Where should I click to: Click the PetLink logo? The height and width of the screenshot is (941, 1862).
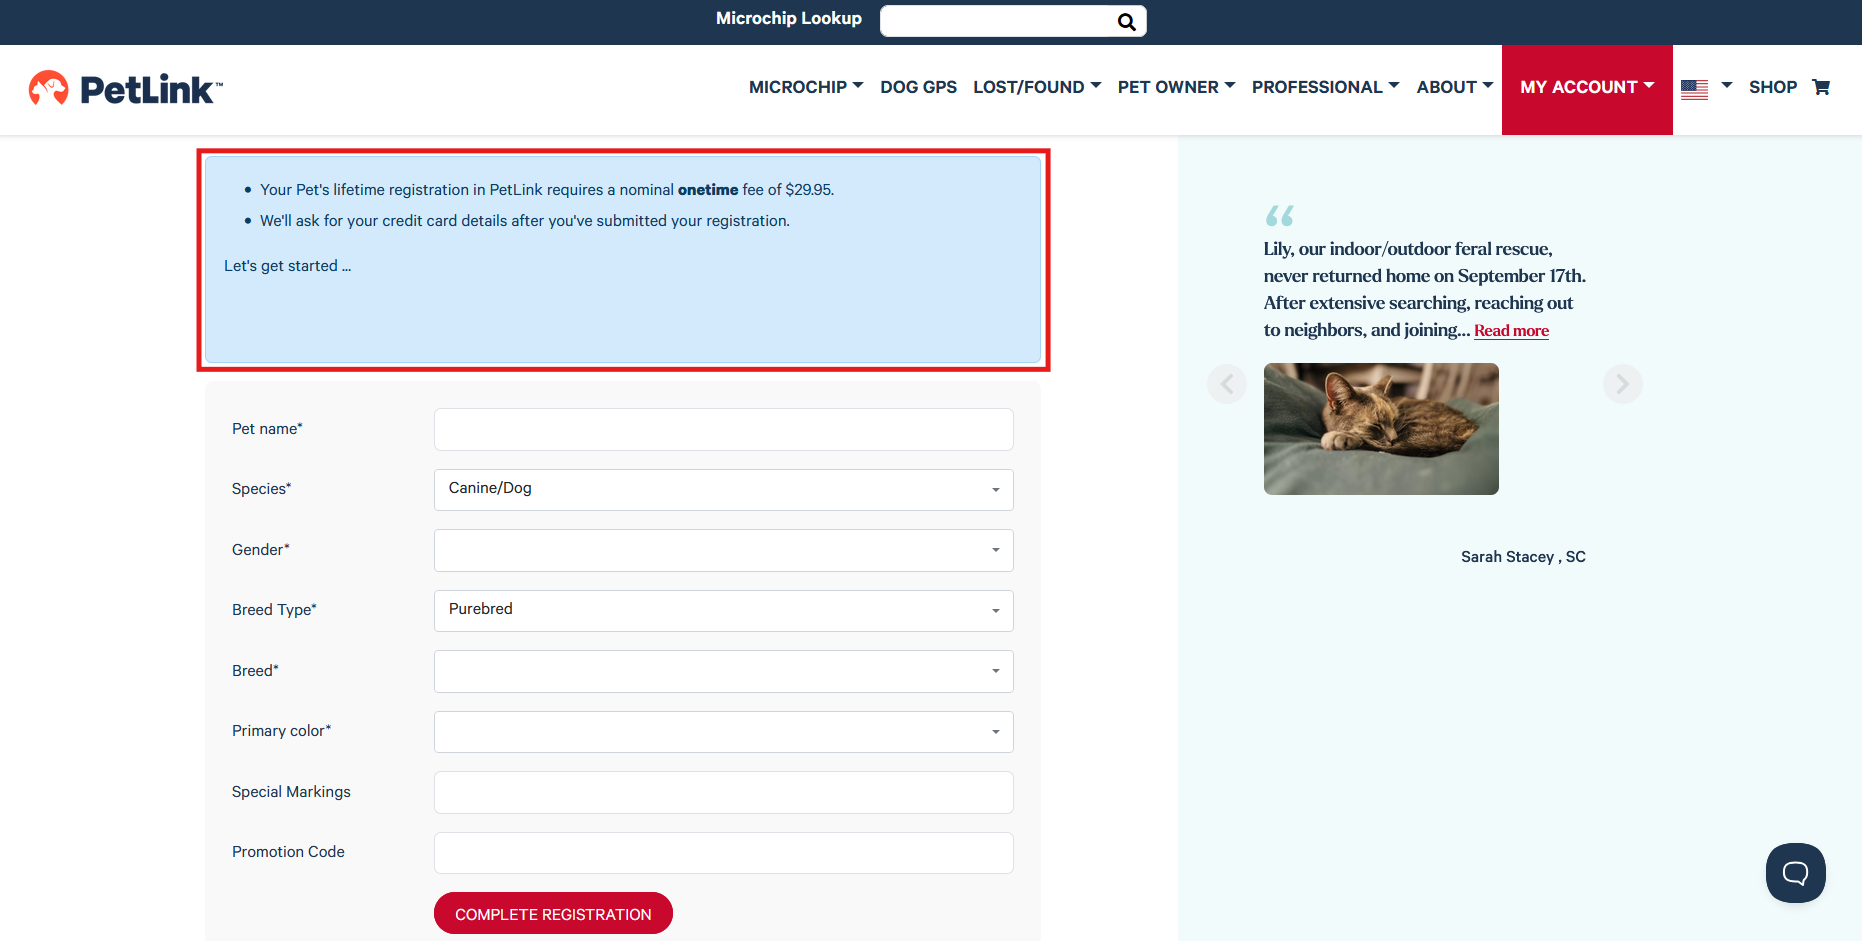pos(125,89)
